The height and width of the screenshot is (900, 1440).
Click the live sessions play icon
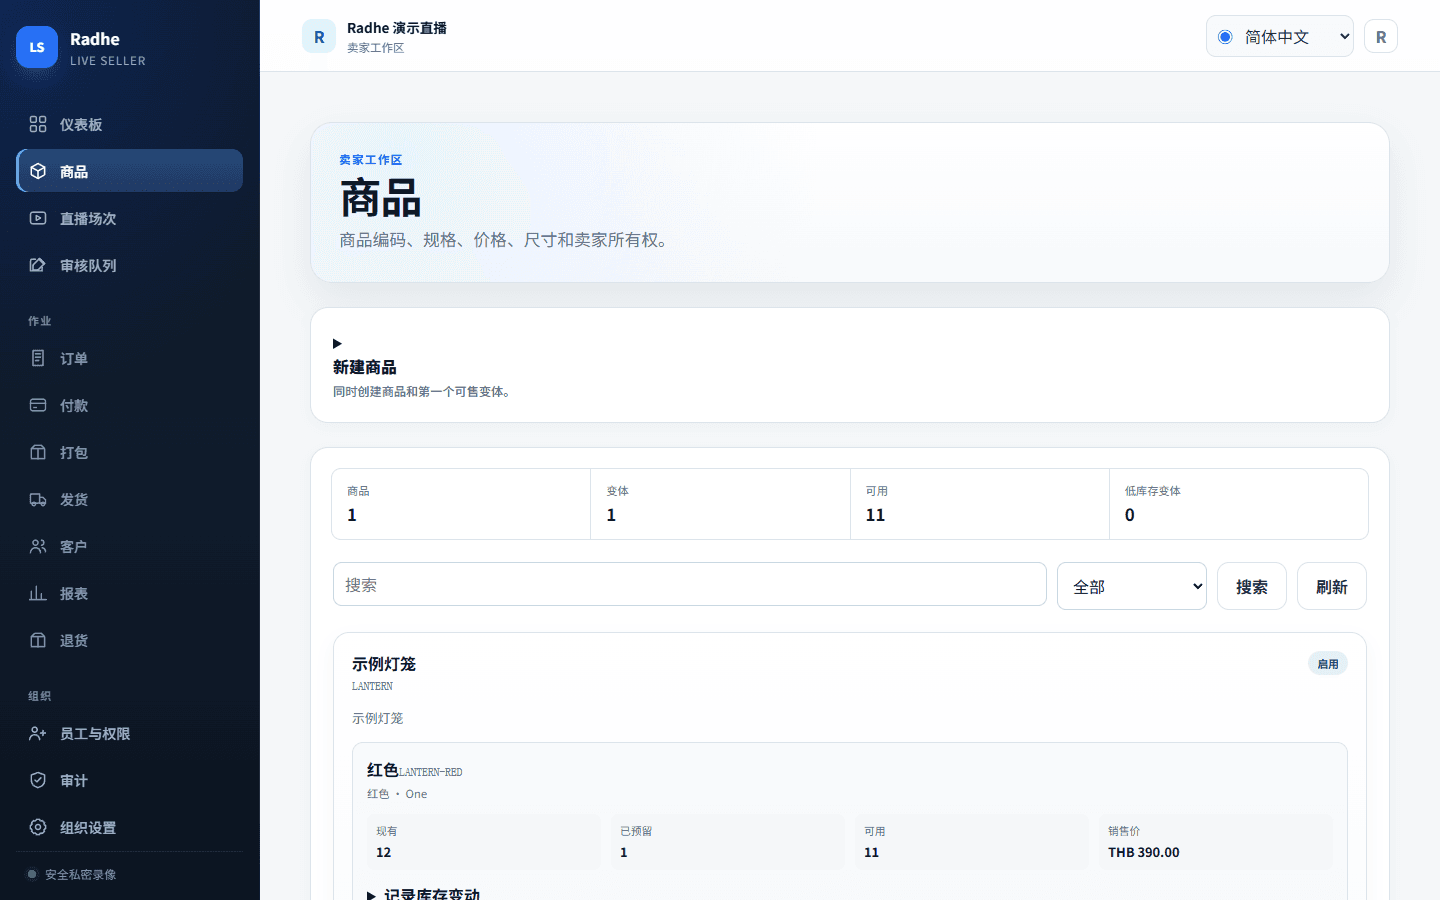[38, 218]
